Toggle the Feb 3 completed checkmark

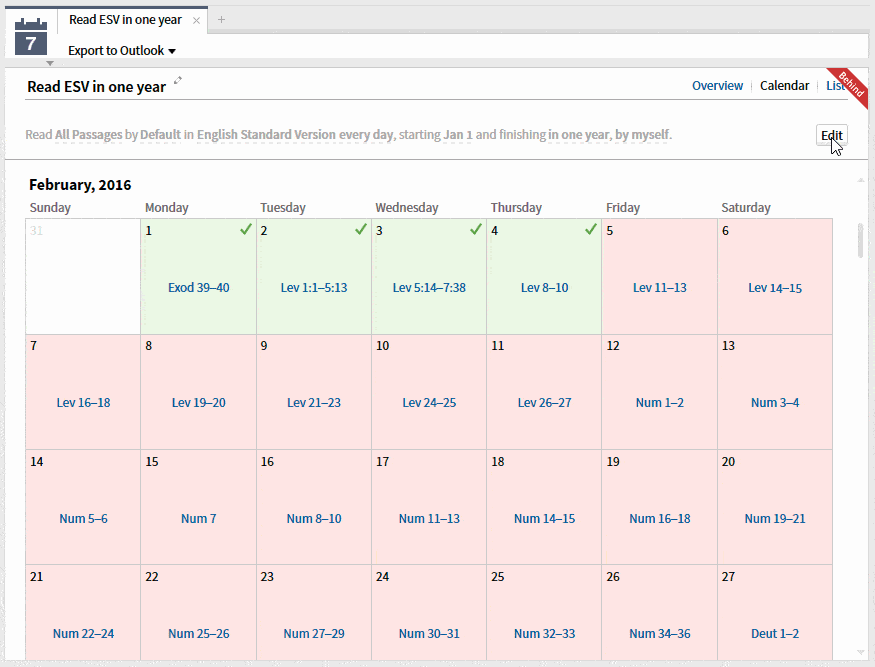[x=476, y=229]
